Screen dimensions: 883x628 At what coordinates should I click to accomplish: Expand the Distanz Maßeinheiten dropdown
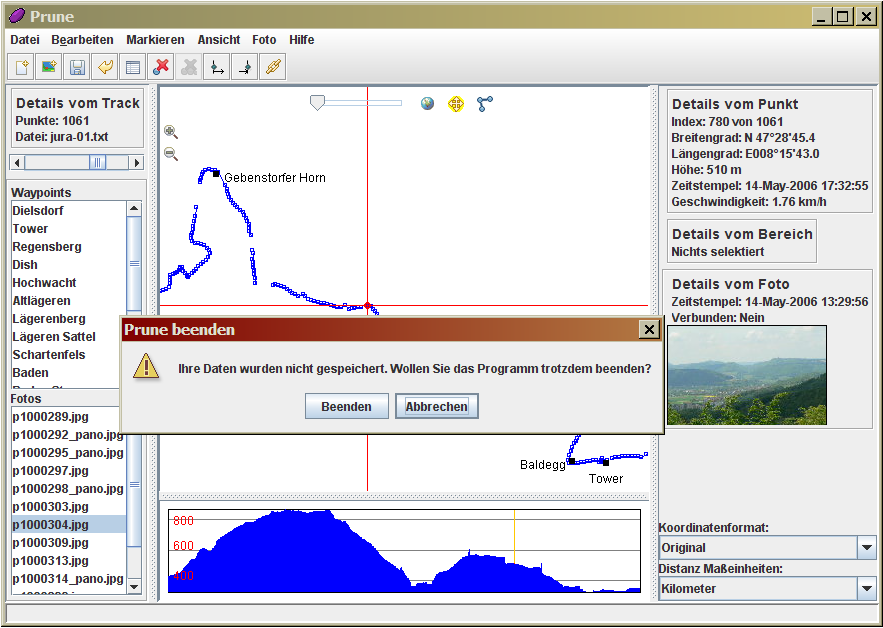click(x=867, y=589)
